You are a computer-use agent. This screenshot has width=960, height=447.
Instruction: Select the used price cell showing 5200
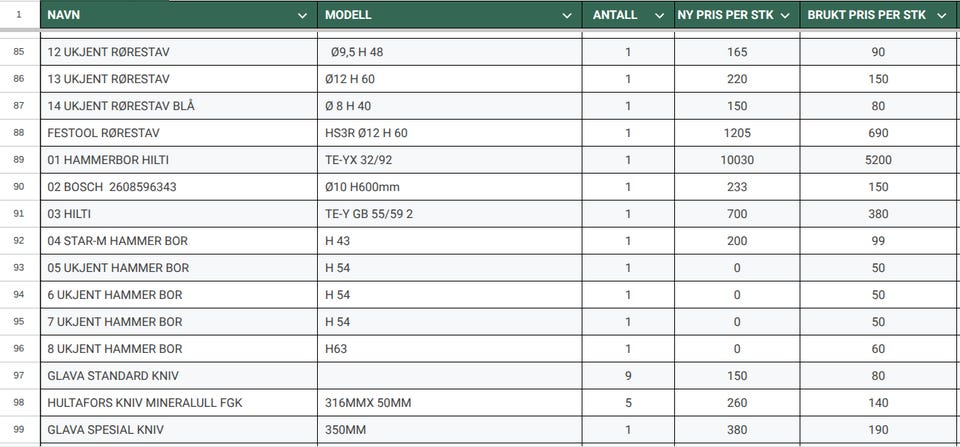[879, 160]
